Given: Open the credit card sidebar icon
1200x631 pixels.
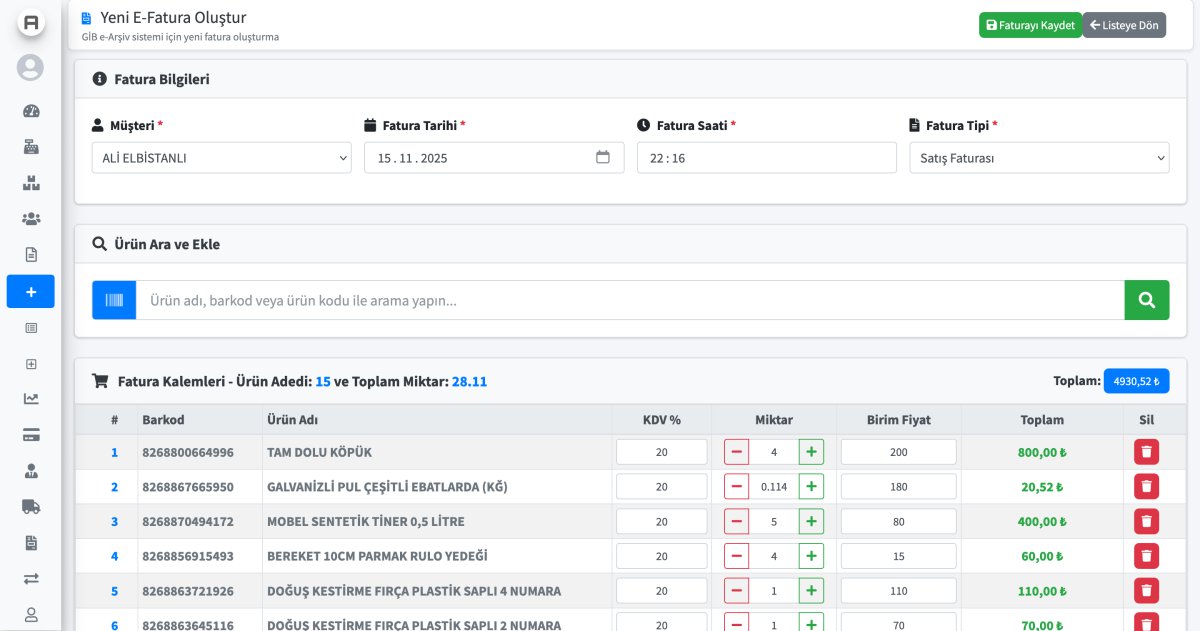Looking at the screenshot, I should (31, 435).
